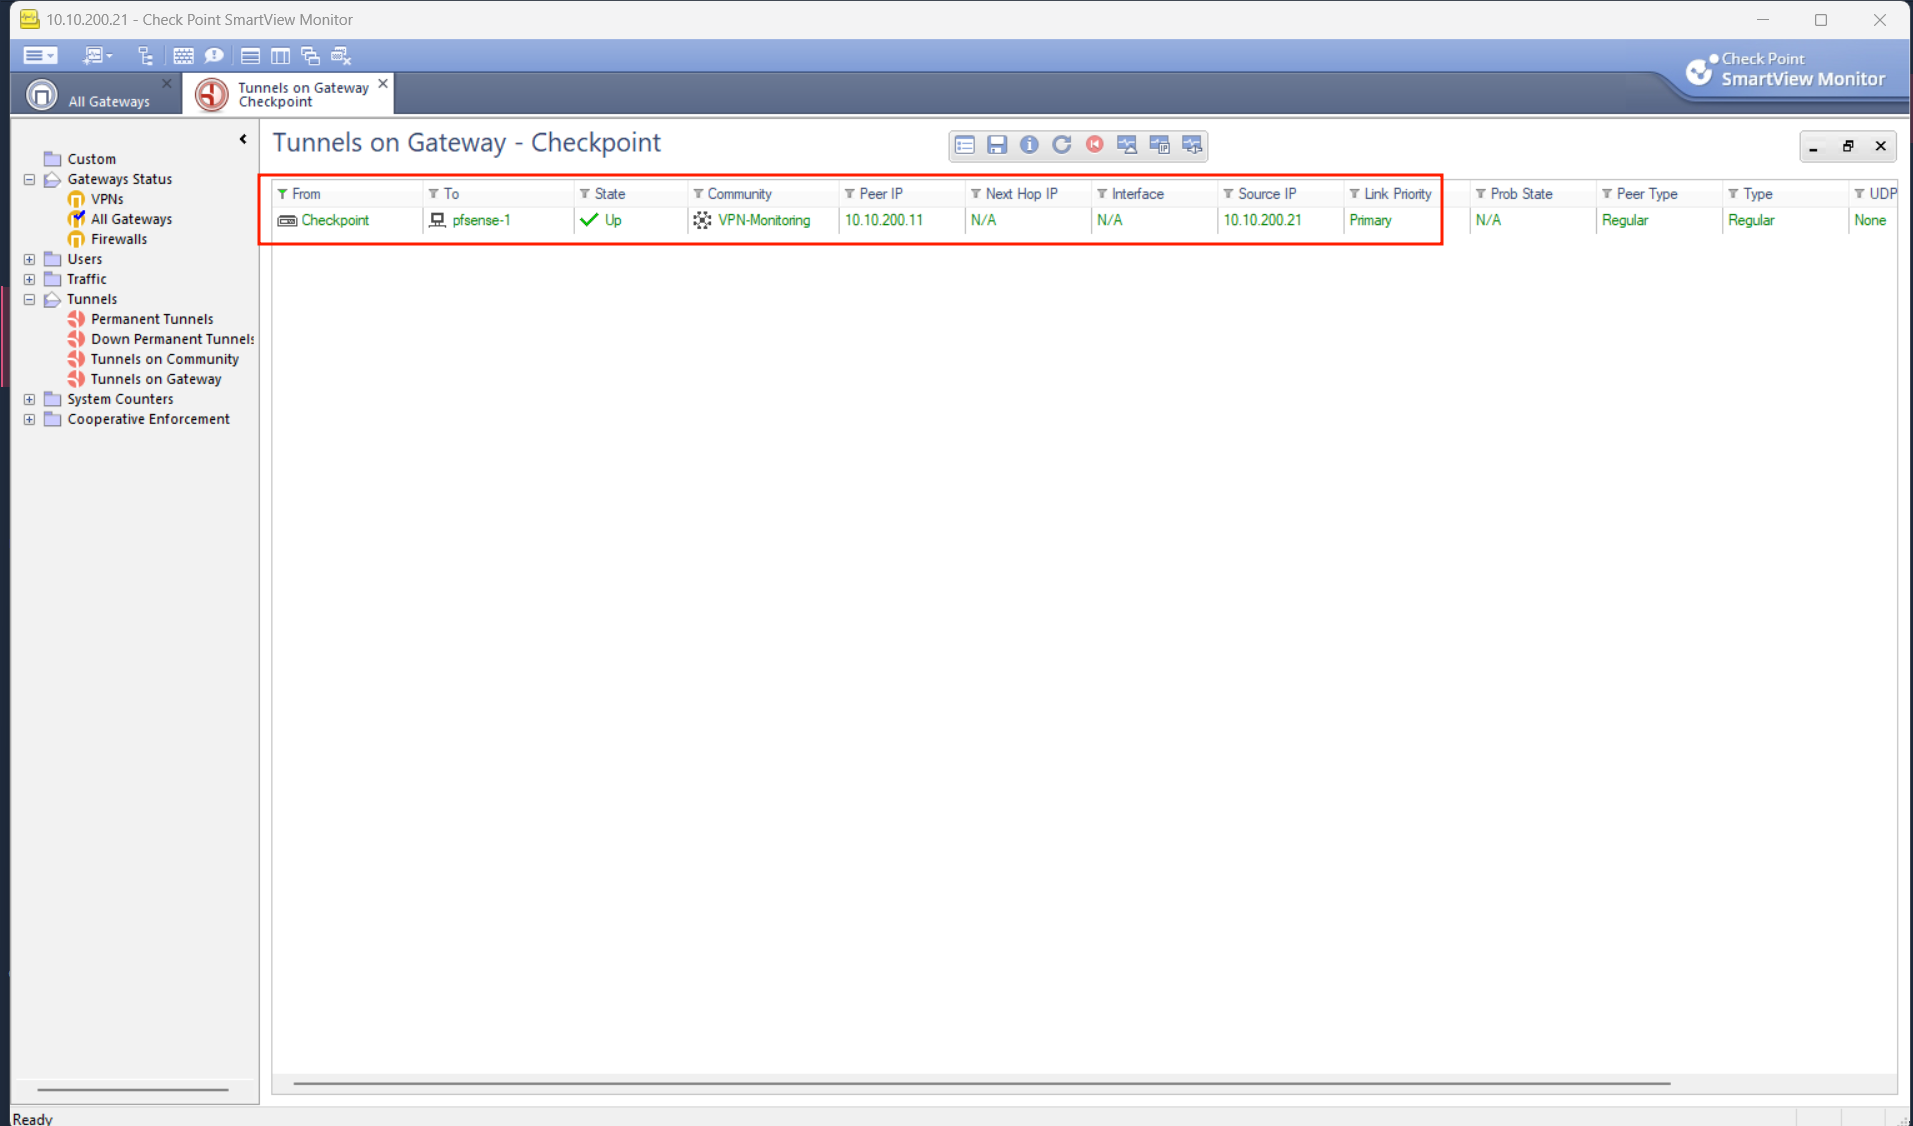Tile views horizontally using the rows icon
This screenshot has width=1913, height=1126.
[x=250, y=56]
